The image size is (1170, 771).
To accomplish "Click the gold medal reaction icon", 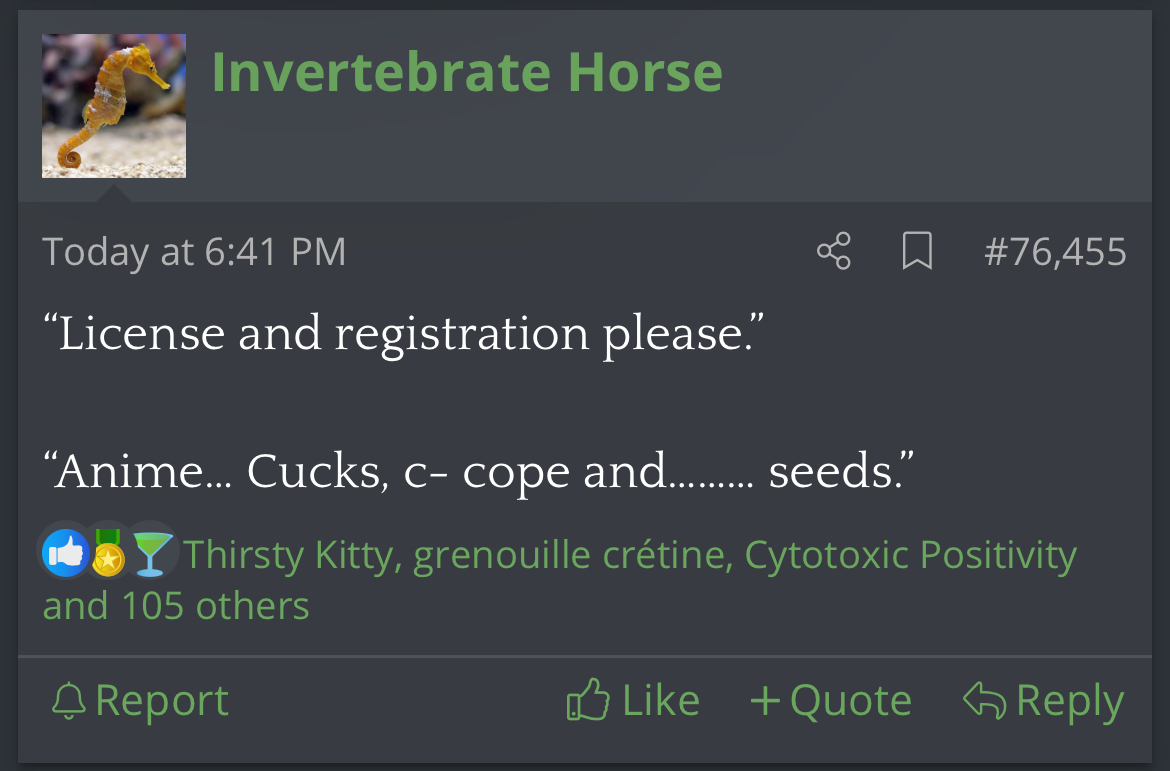I will click(108, 553).
